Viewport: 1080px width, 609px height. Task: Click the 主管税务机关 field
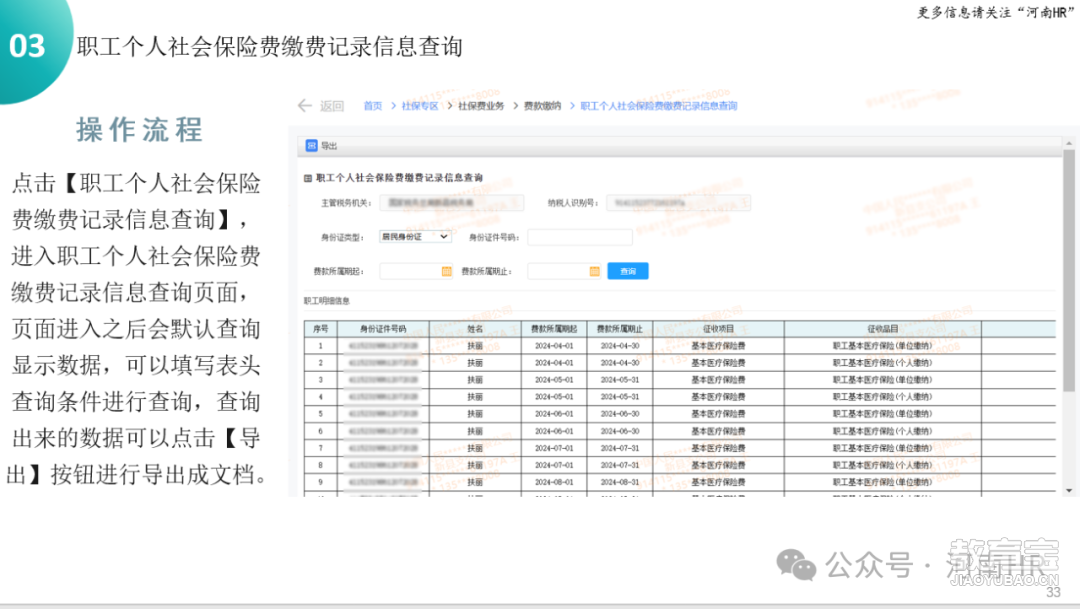point(453,203)
